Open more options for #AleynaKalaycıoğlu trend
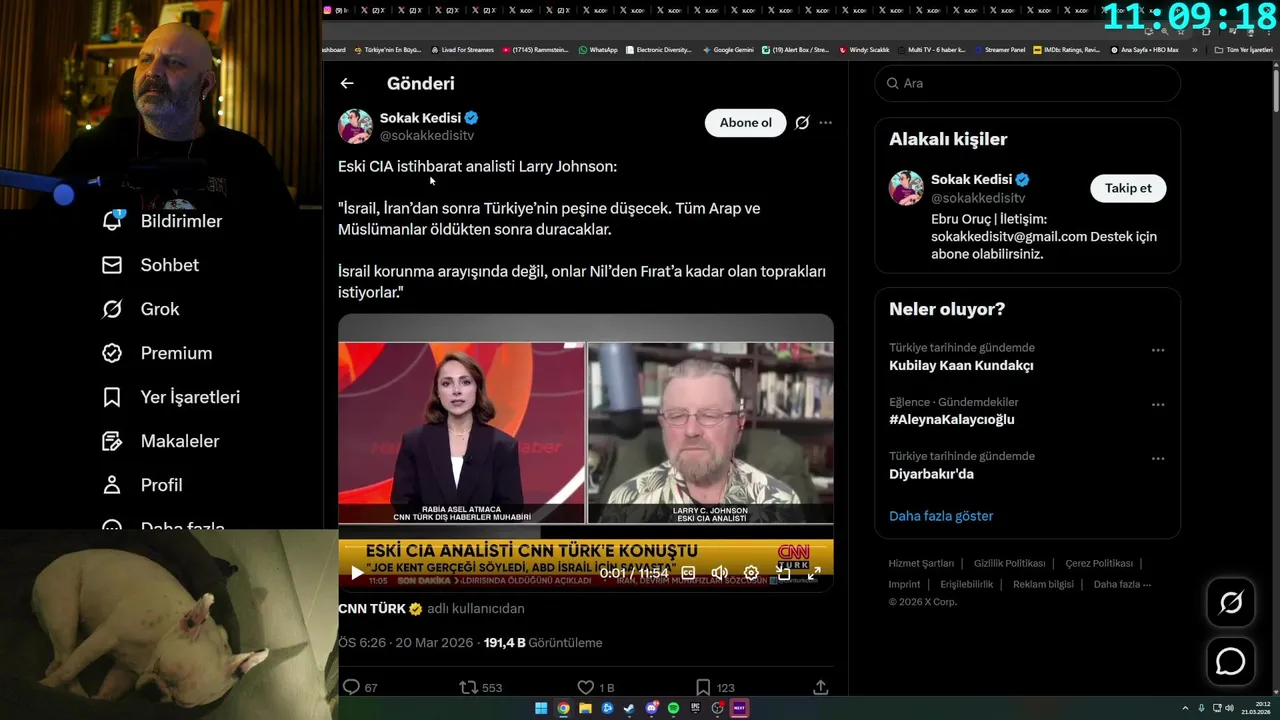The width and height of the screenshot is (1280, 720). pos(1158,404)
